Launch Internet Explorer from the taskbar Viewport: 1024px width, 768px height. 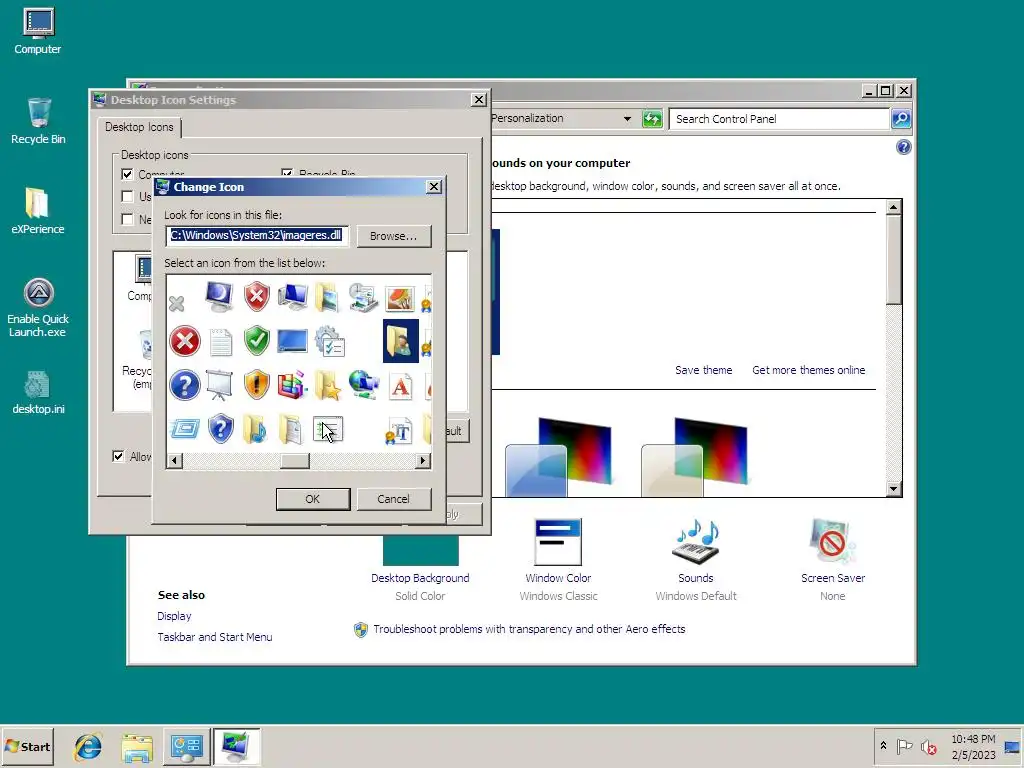pos(88,746)
